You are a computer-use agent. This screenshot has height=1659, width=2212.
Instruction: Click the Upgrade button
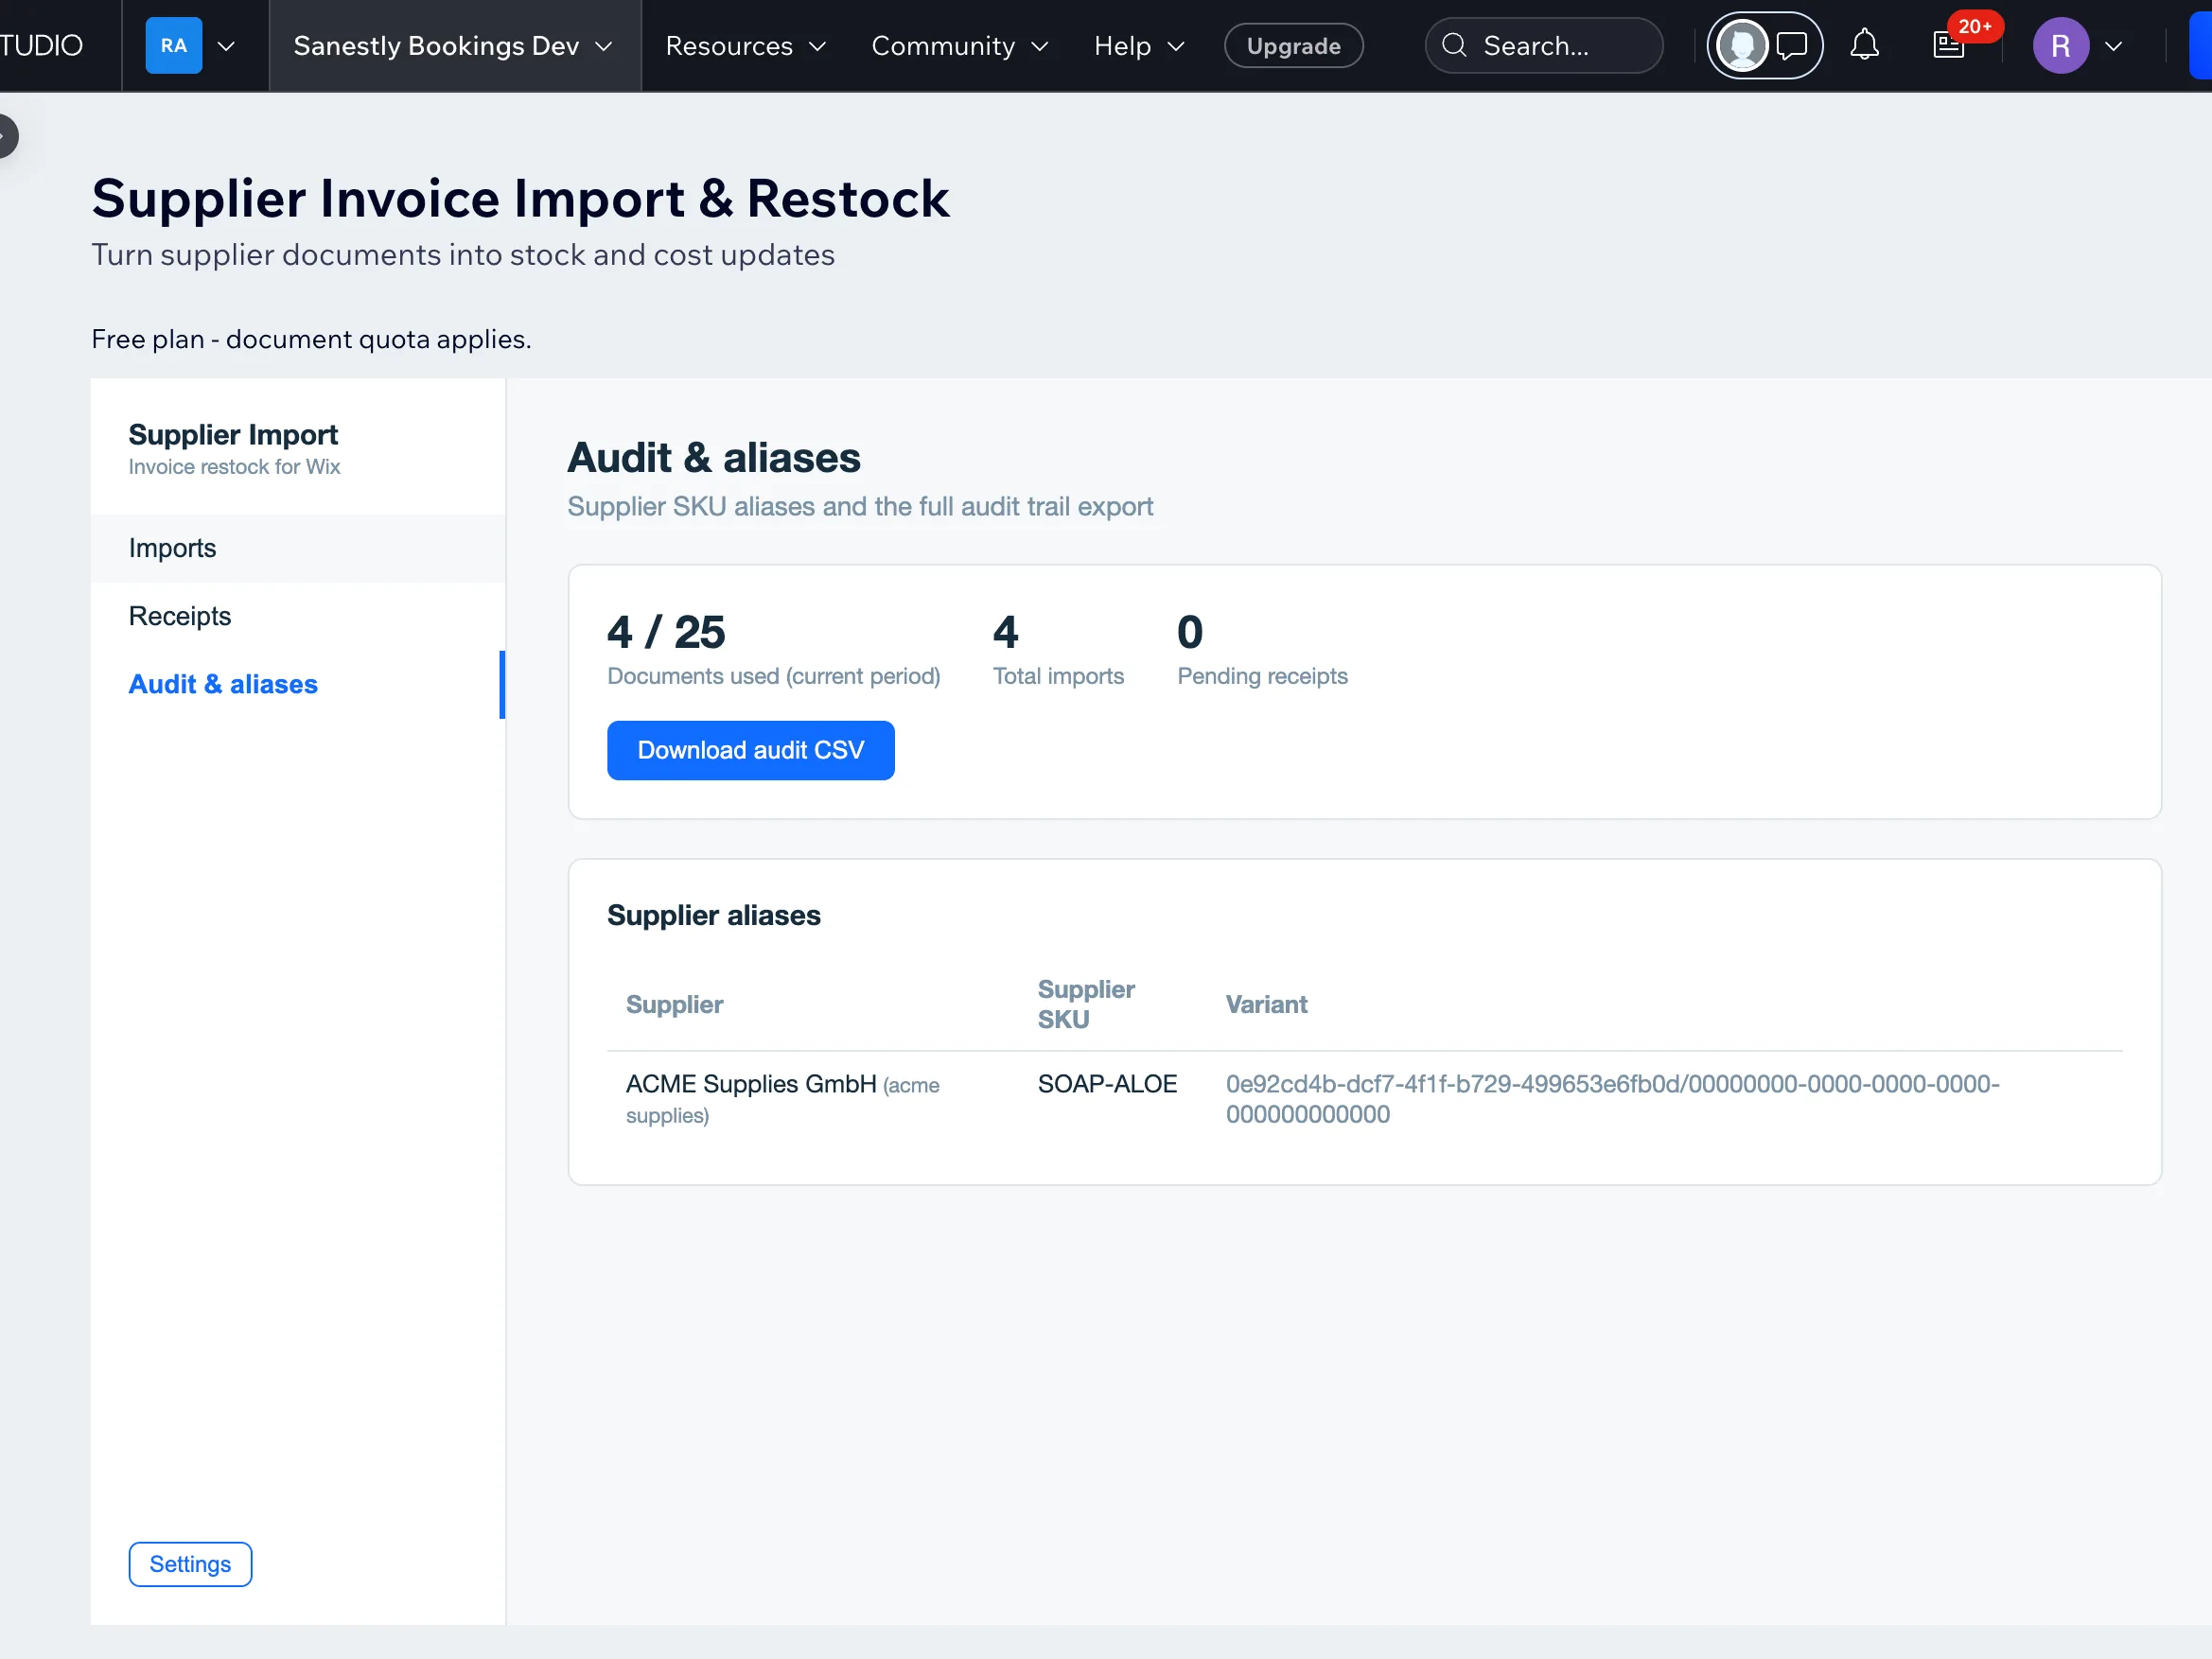click(1293, 46)
